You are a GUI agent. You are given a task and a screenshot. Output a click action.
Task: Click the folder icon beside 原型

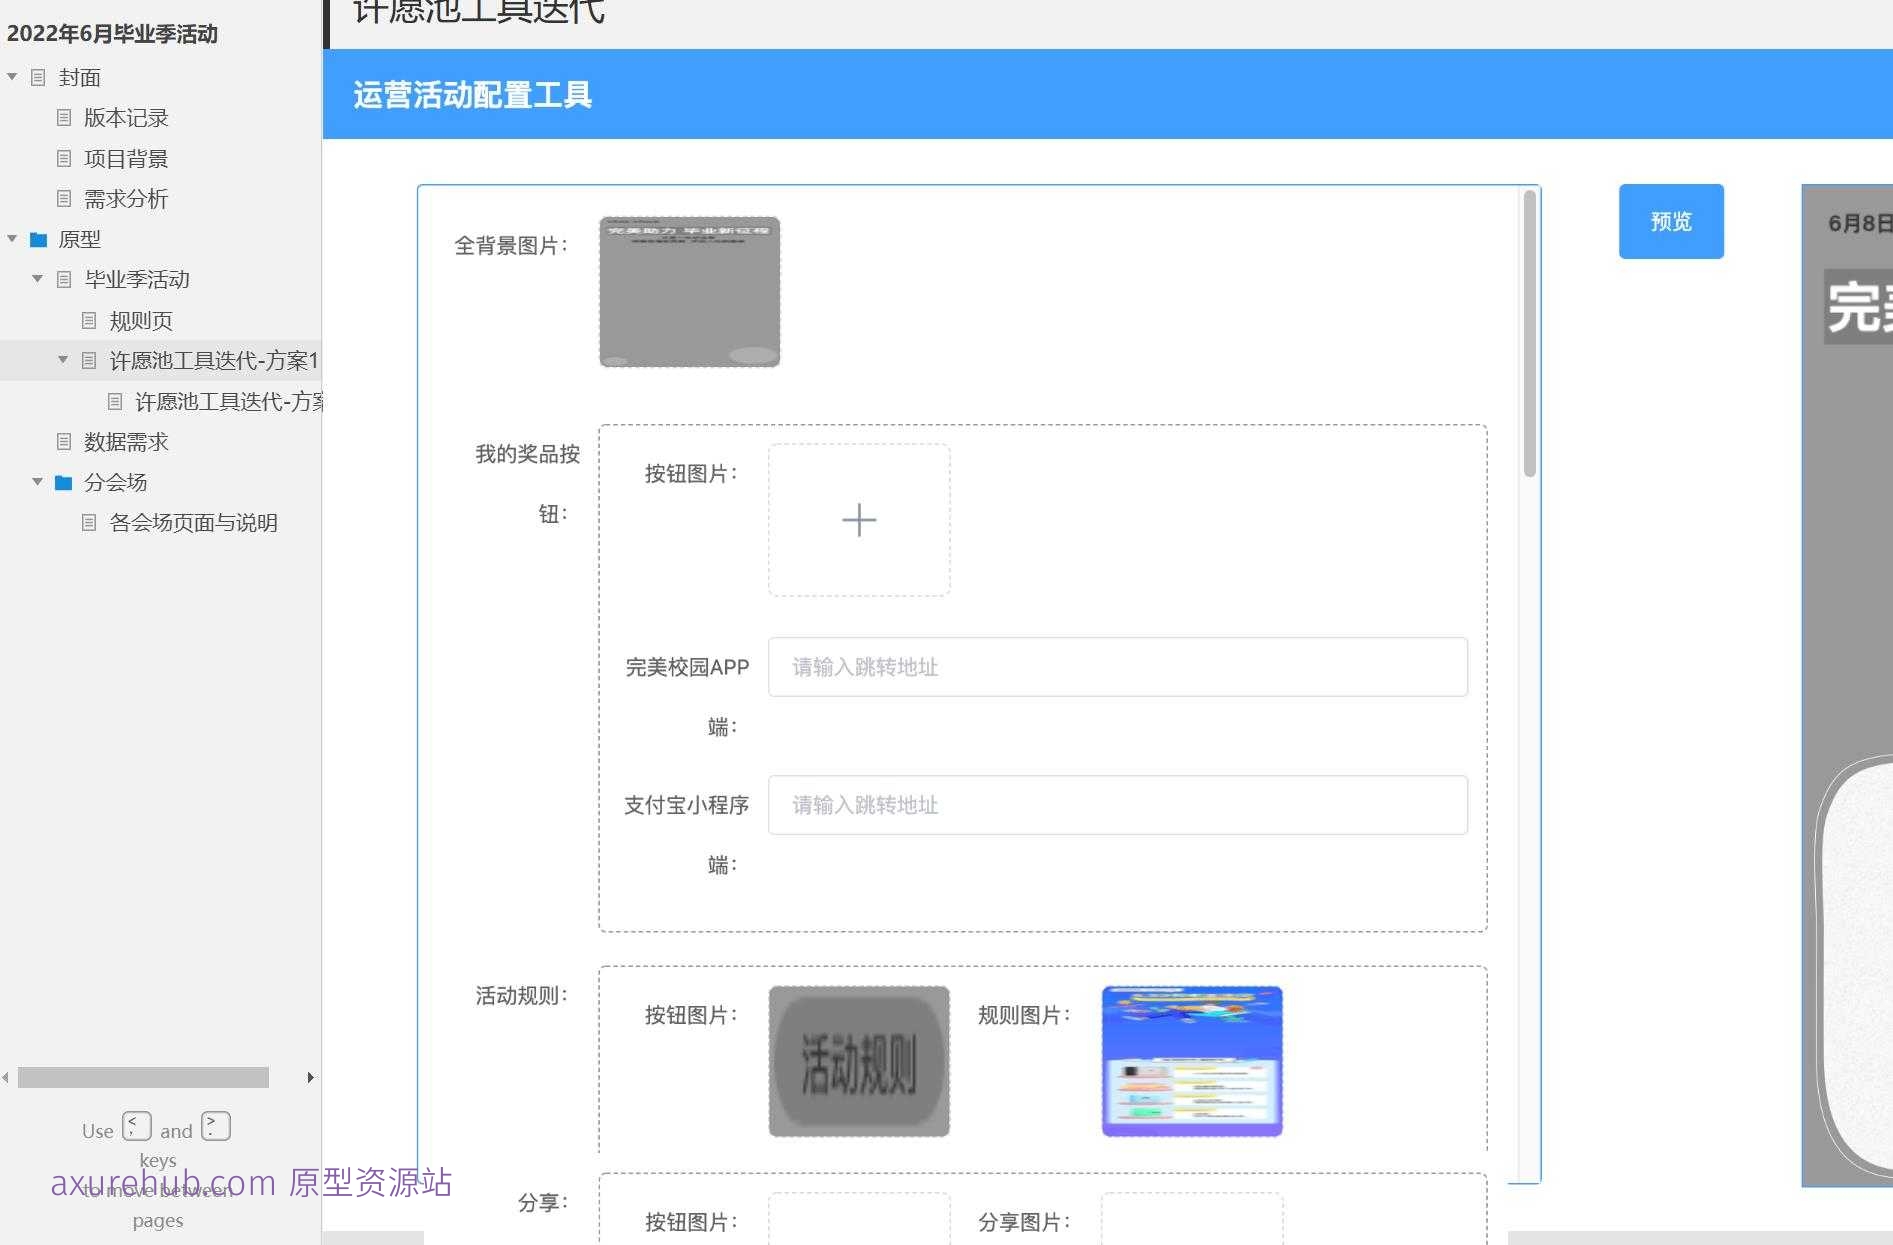click(37, 239)
